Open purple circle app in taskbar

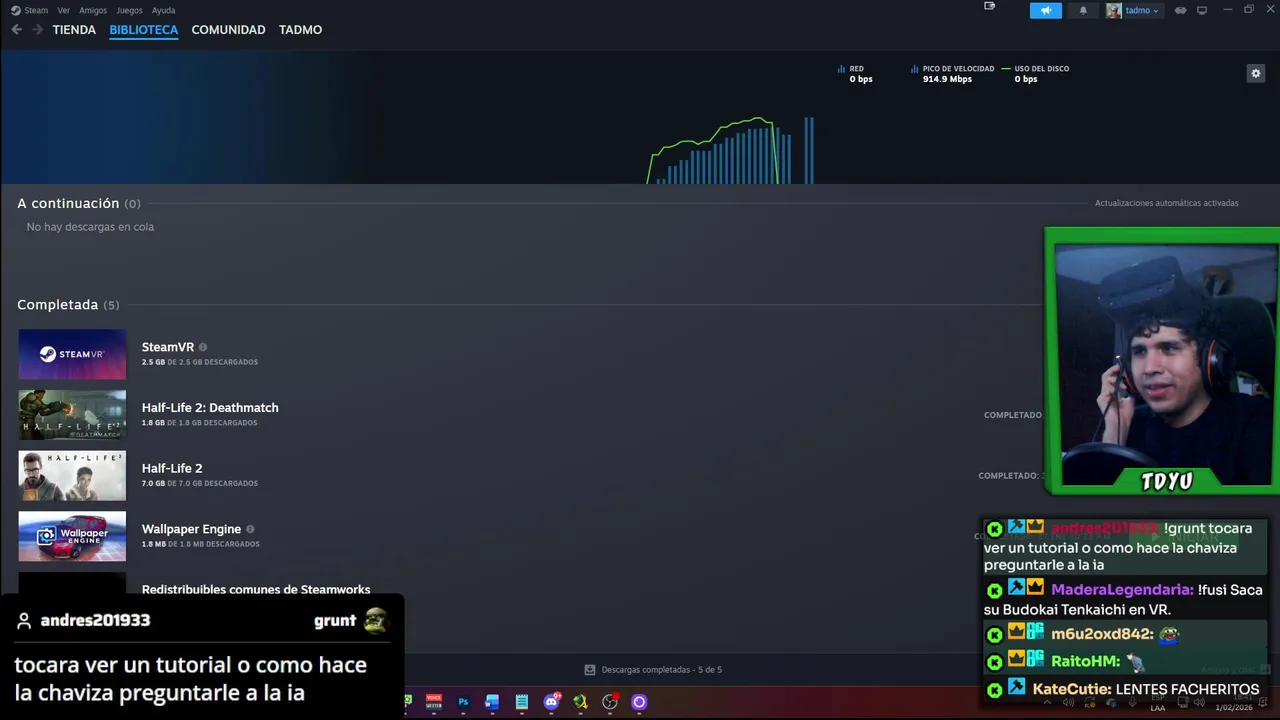pos(639,702)
